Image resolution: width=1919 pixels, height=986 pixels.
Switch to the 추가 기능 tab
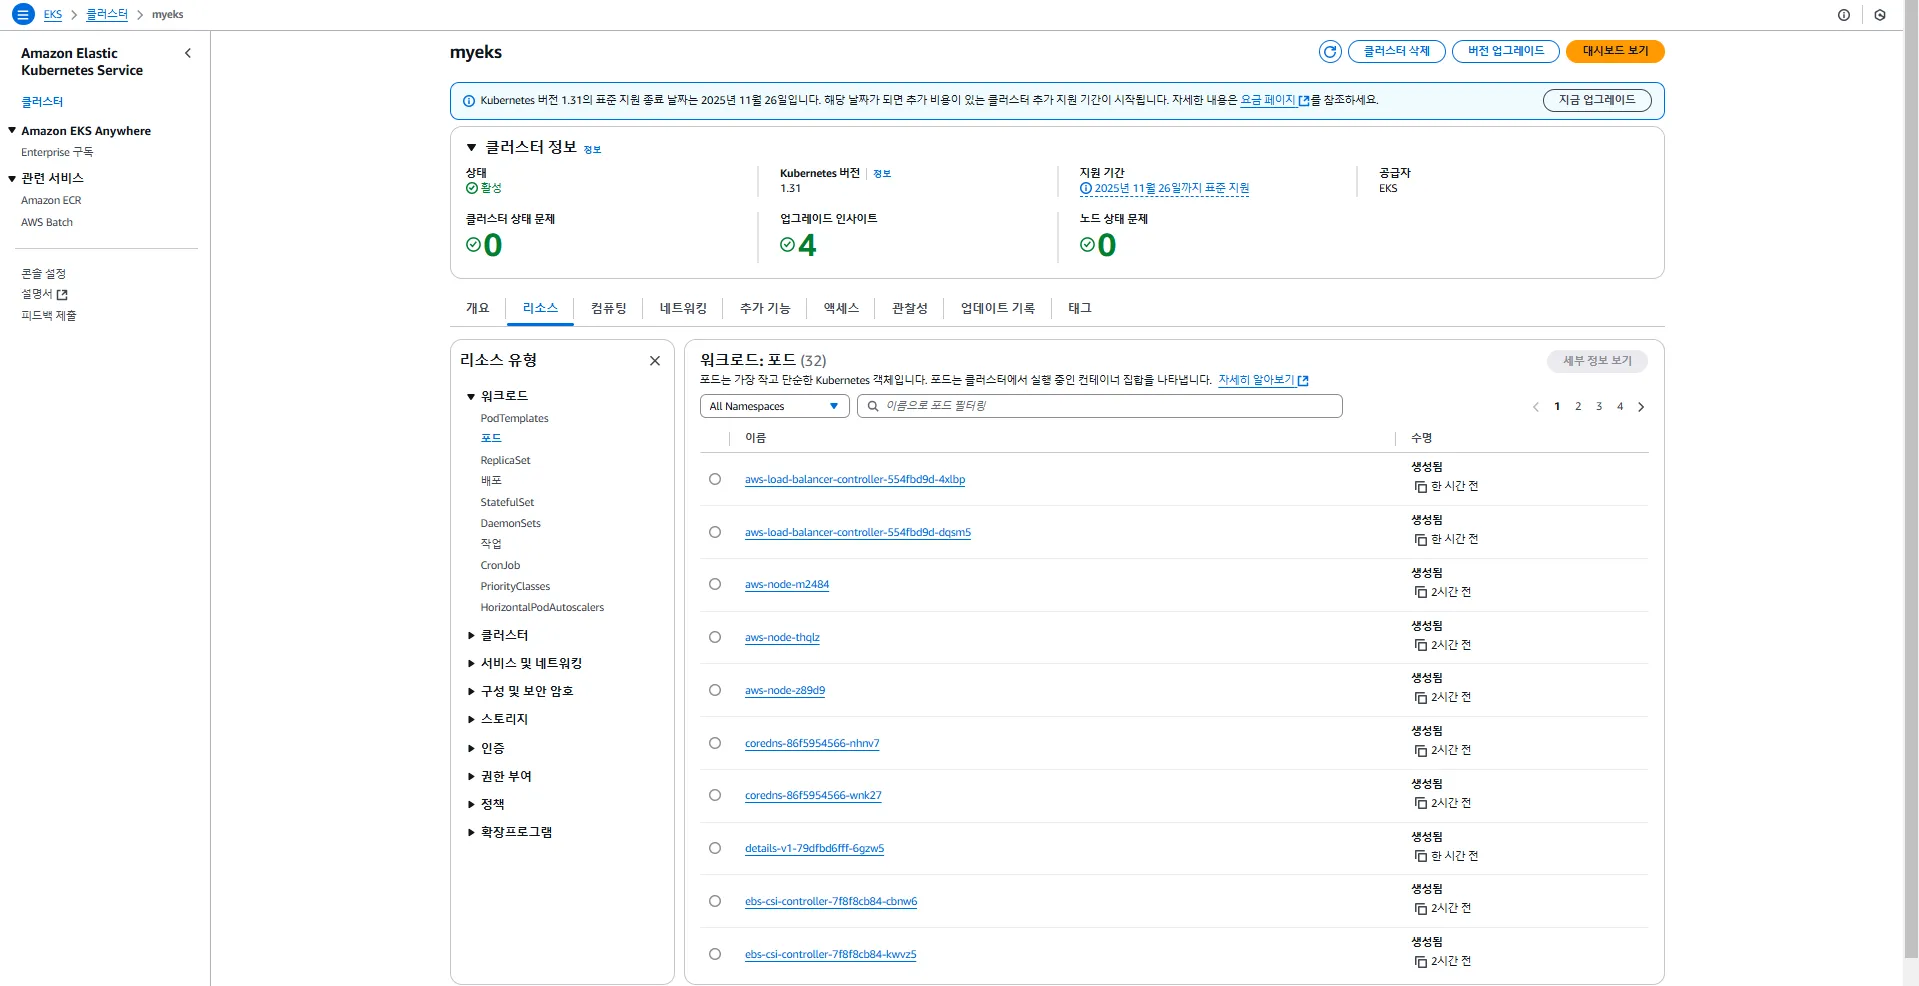click(765, 308)
